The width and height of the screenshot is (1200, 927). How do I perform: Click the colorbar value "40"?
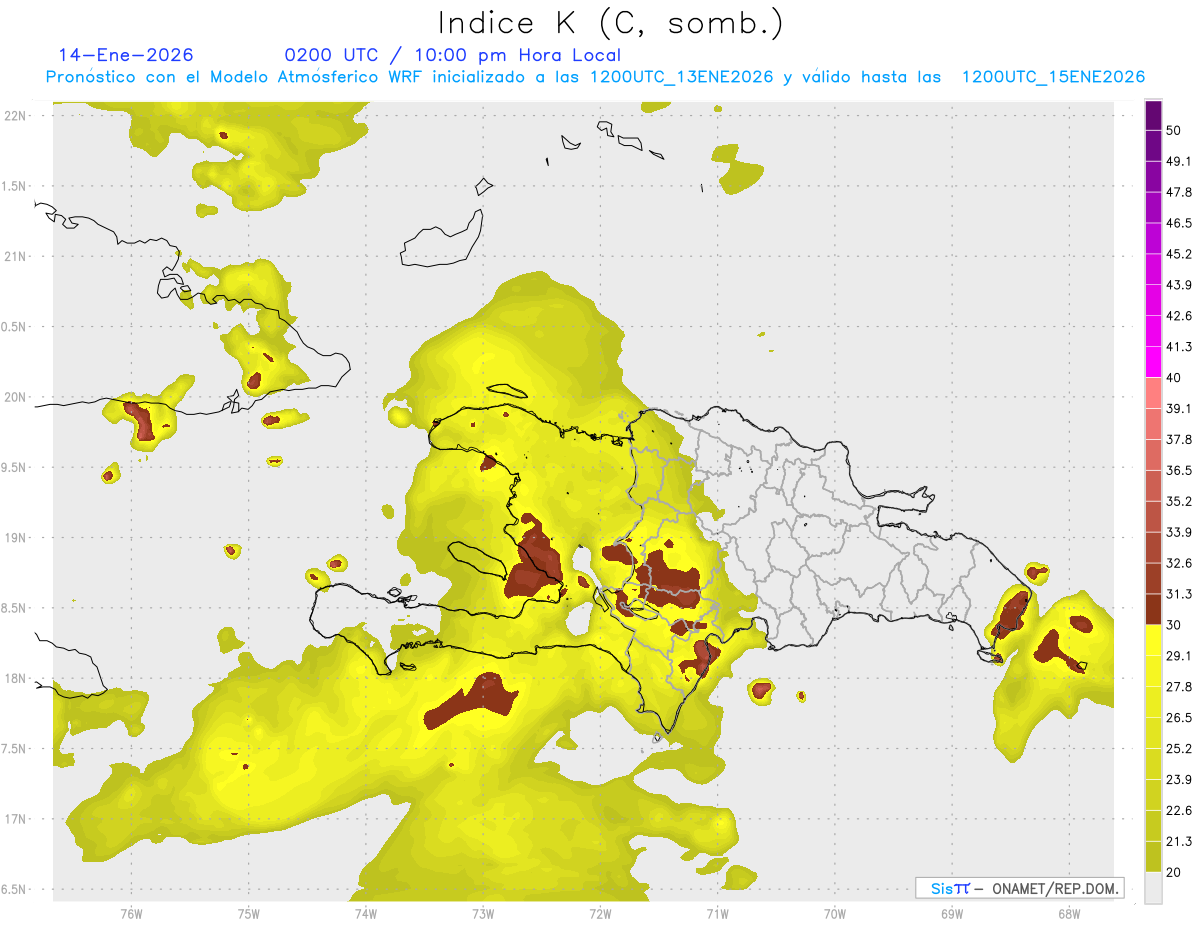point(1174,378)
